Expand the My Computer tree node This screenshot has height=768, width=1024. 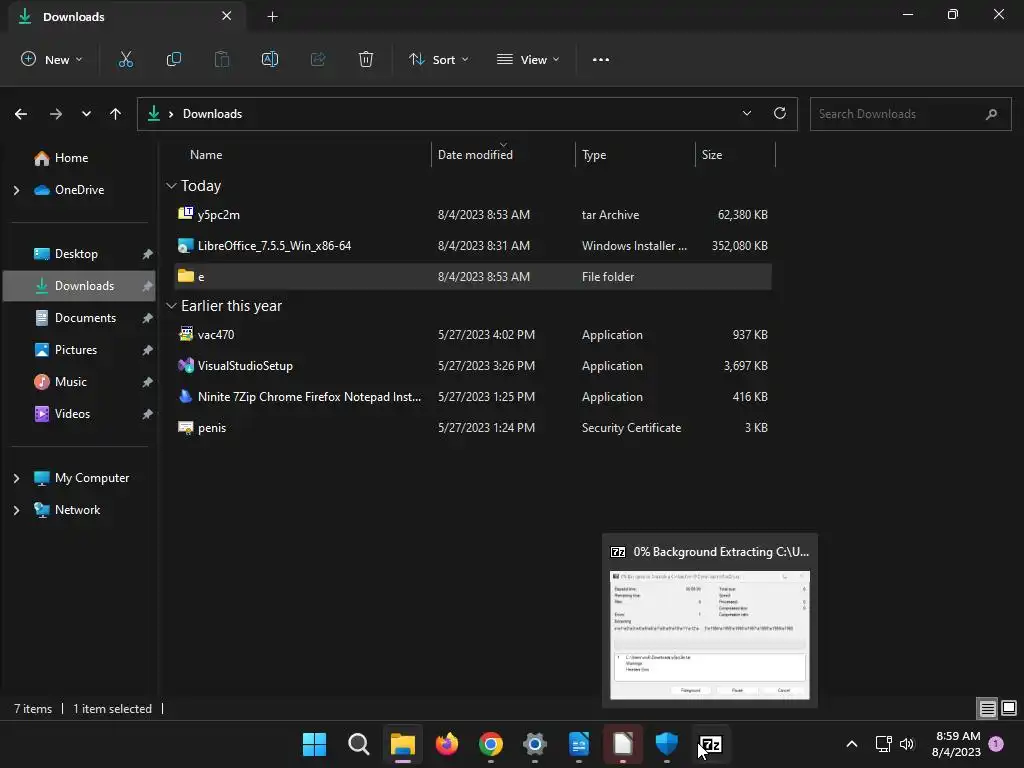coord(16,478)
